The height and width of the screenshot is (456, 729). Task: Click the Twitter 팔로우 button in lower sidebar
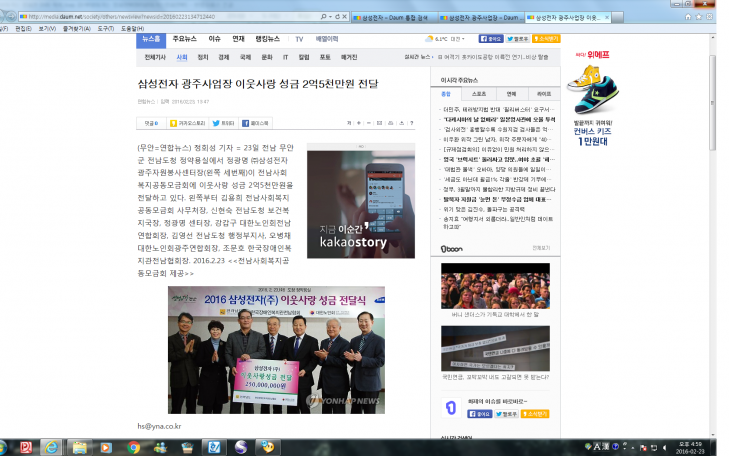pos(506,414)
